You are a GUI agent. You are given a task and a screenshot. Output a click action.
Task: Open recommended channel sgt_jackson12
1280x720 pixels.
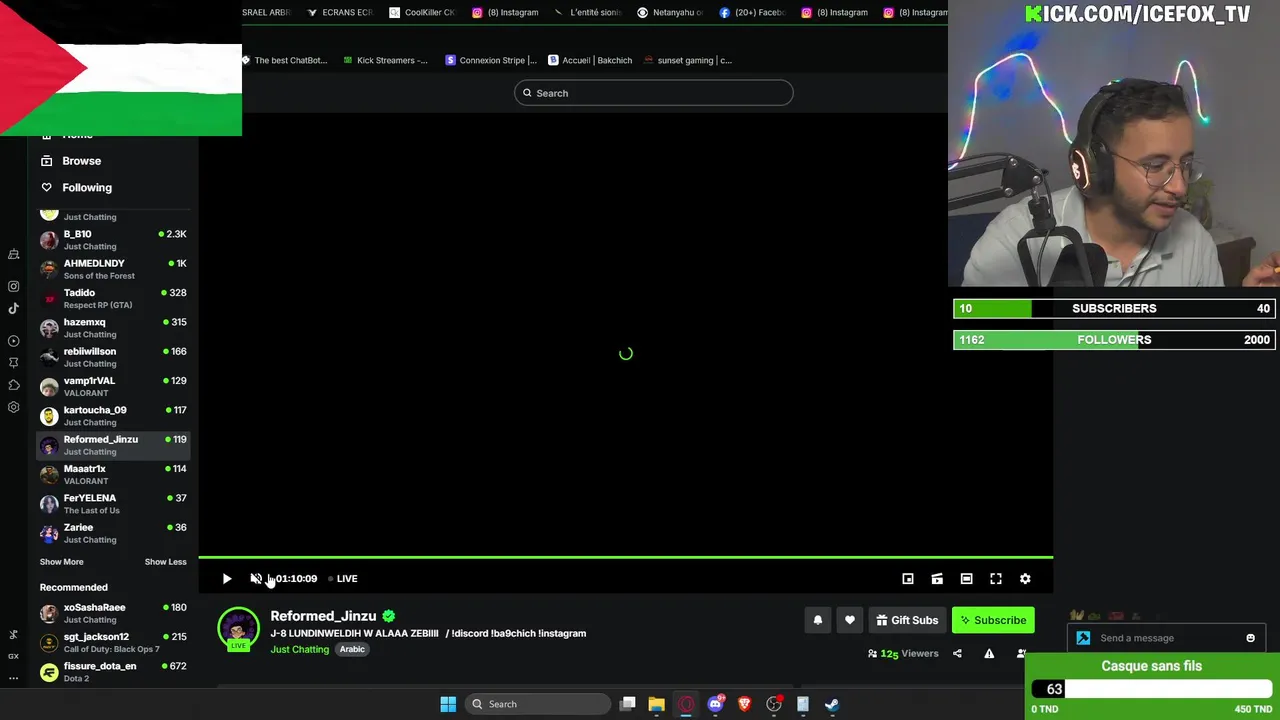pos(113,642)
